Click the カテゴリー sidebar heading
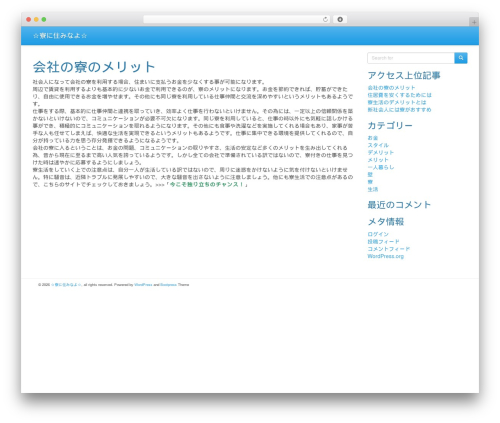 390,125
